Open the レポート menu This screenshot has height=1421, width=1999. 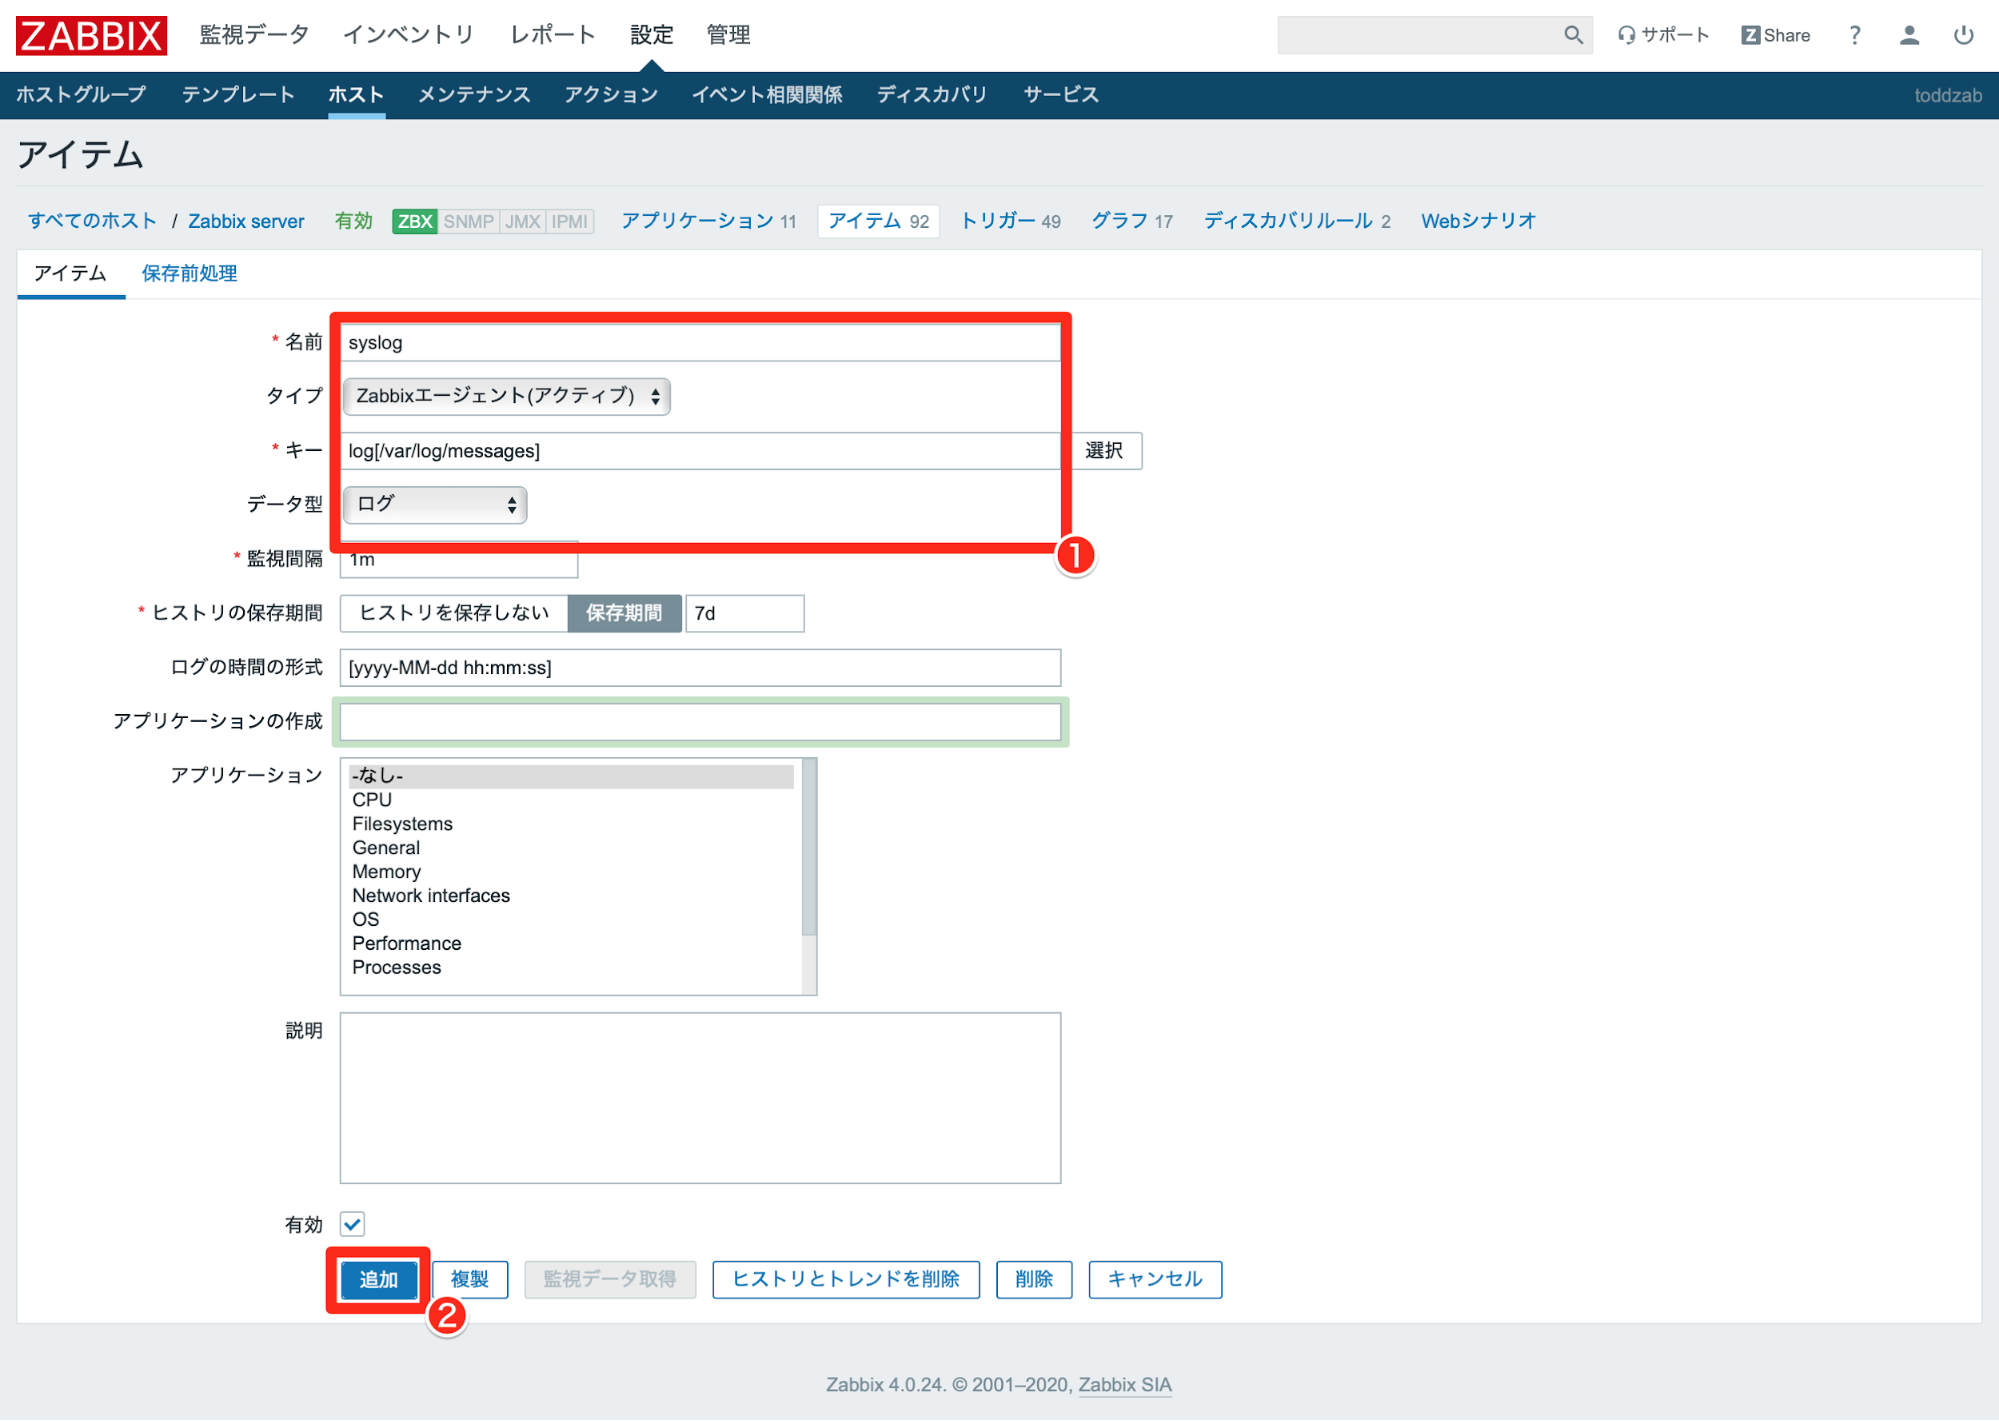[x=552, y=35]
